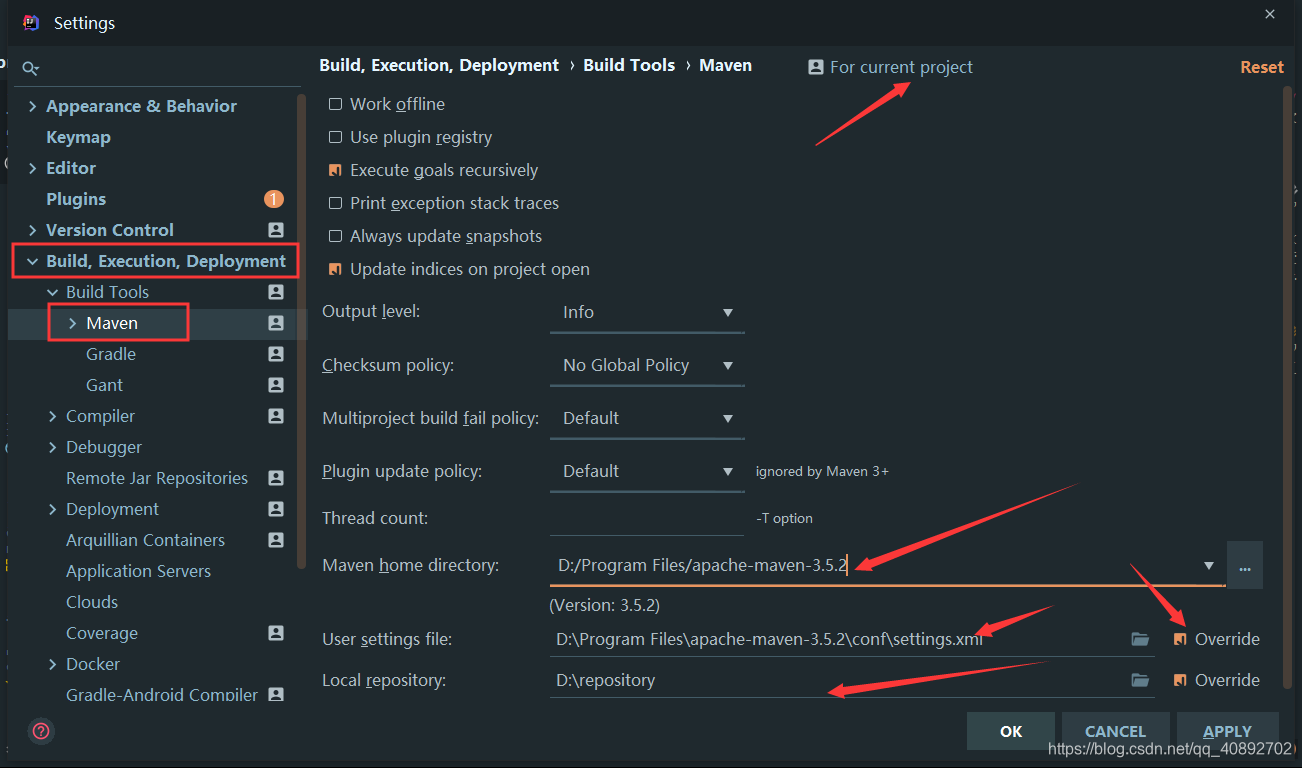Open the Maven home directory browse button
1302x768 pixels.
(1245, 566)
